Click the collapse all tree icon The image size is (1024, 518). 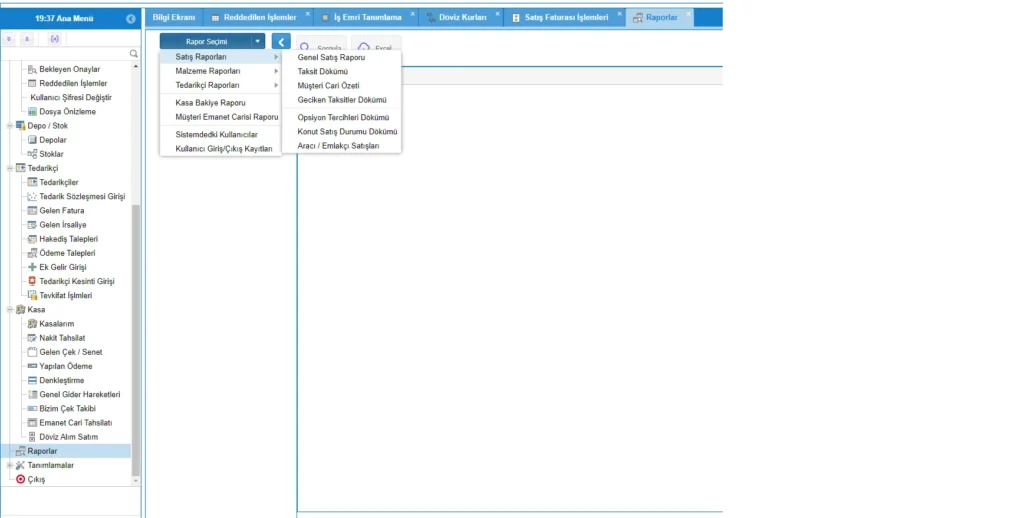(x=27, y=38)
